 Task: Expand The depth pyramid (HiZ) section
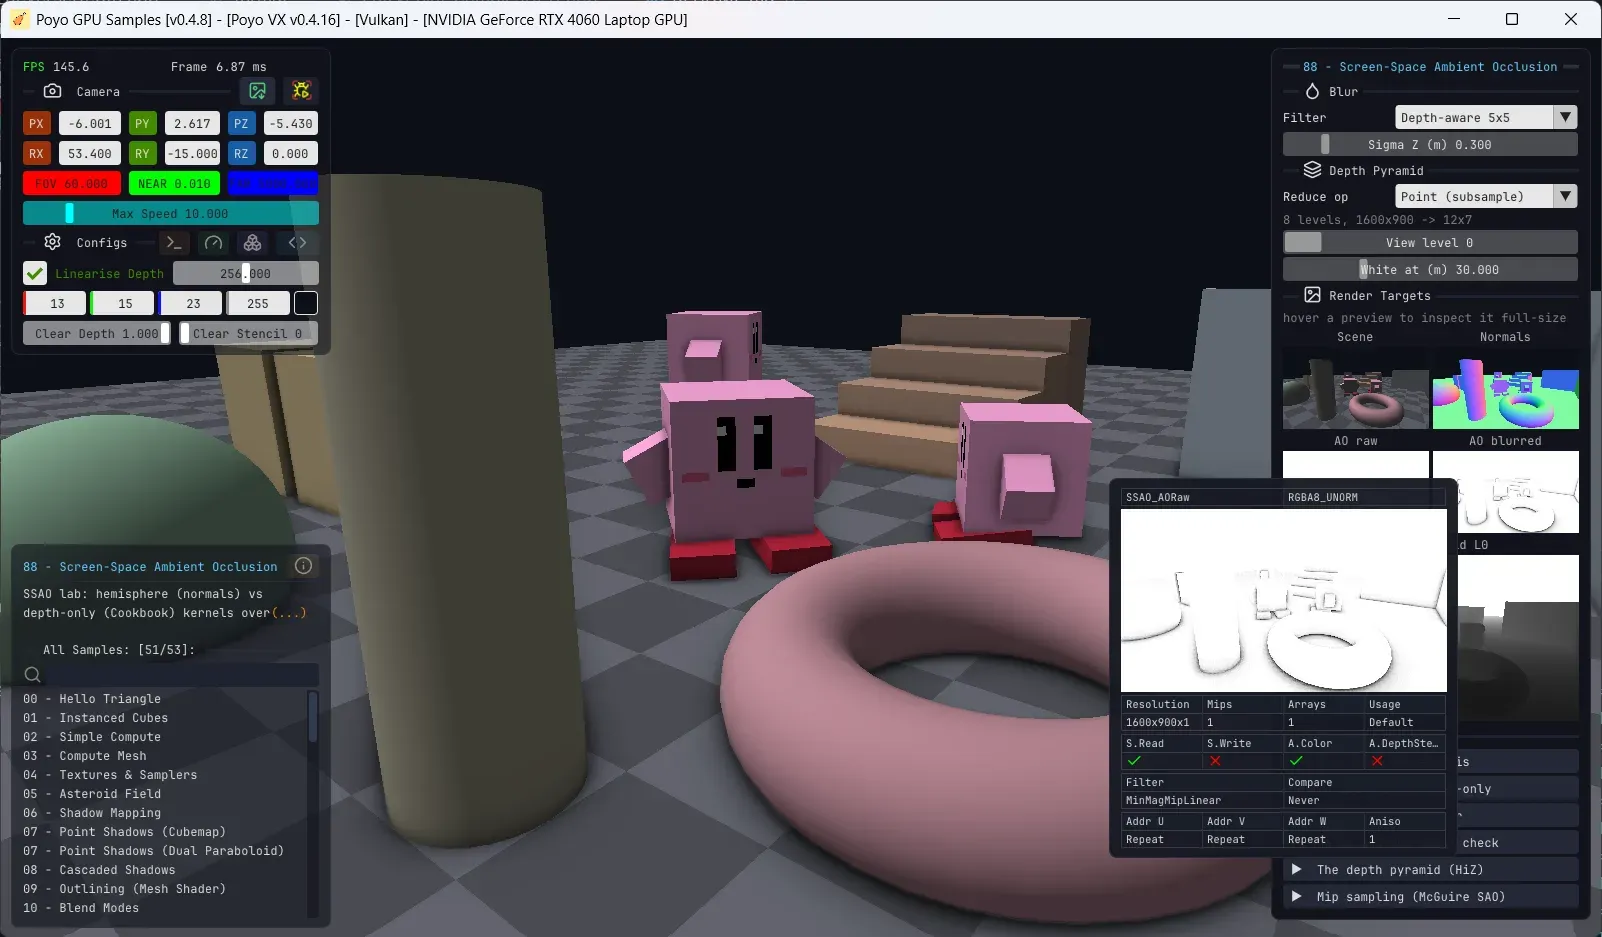click(1431, 869)
